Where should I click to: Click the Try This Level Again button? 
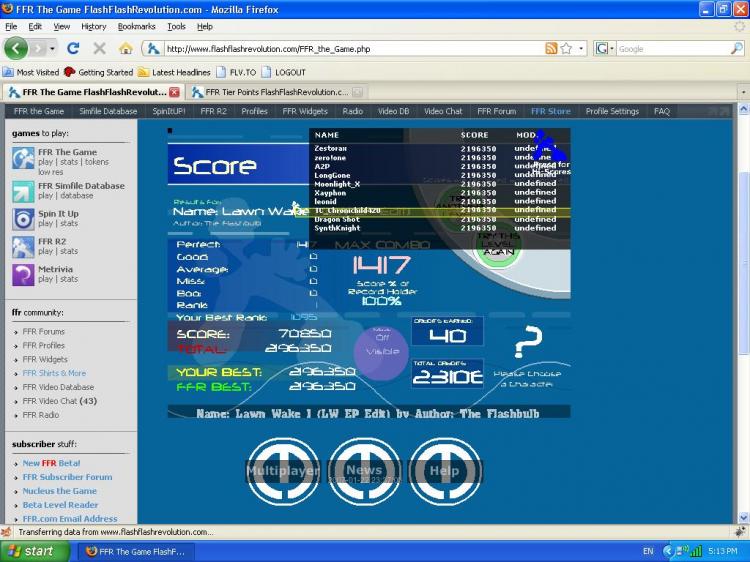tap(498, 246)
